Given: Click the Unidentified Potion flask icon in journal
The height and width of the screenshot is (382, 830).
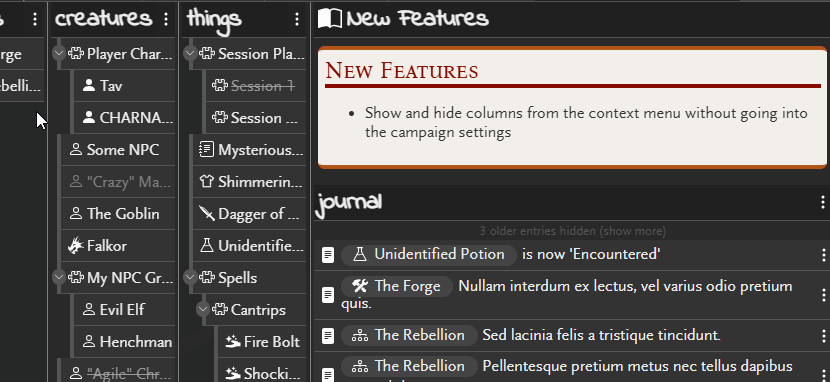Looking at the screenshot, I should pos(360,254).
